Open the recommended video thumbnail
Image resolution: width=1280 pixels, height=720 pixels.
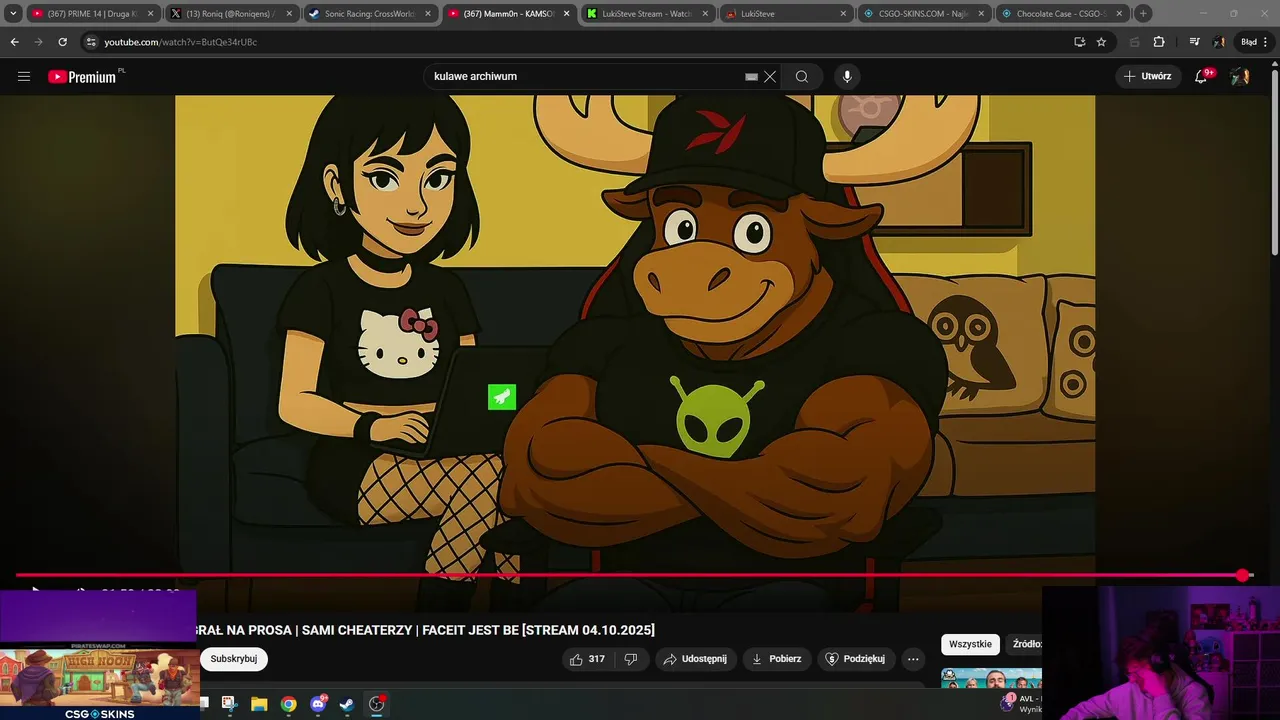(991, 678)
